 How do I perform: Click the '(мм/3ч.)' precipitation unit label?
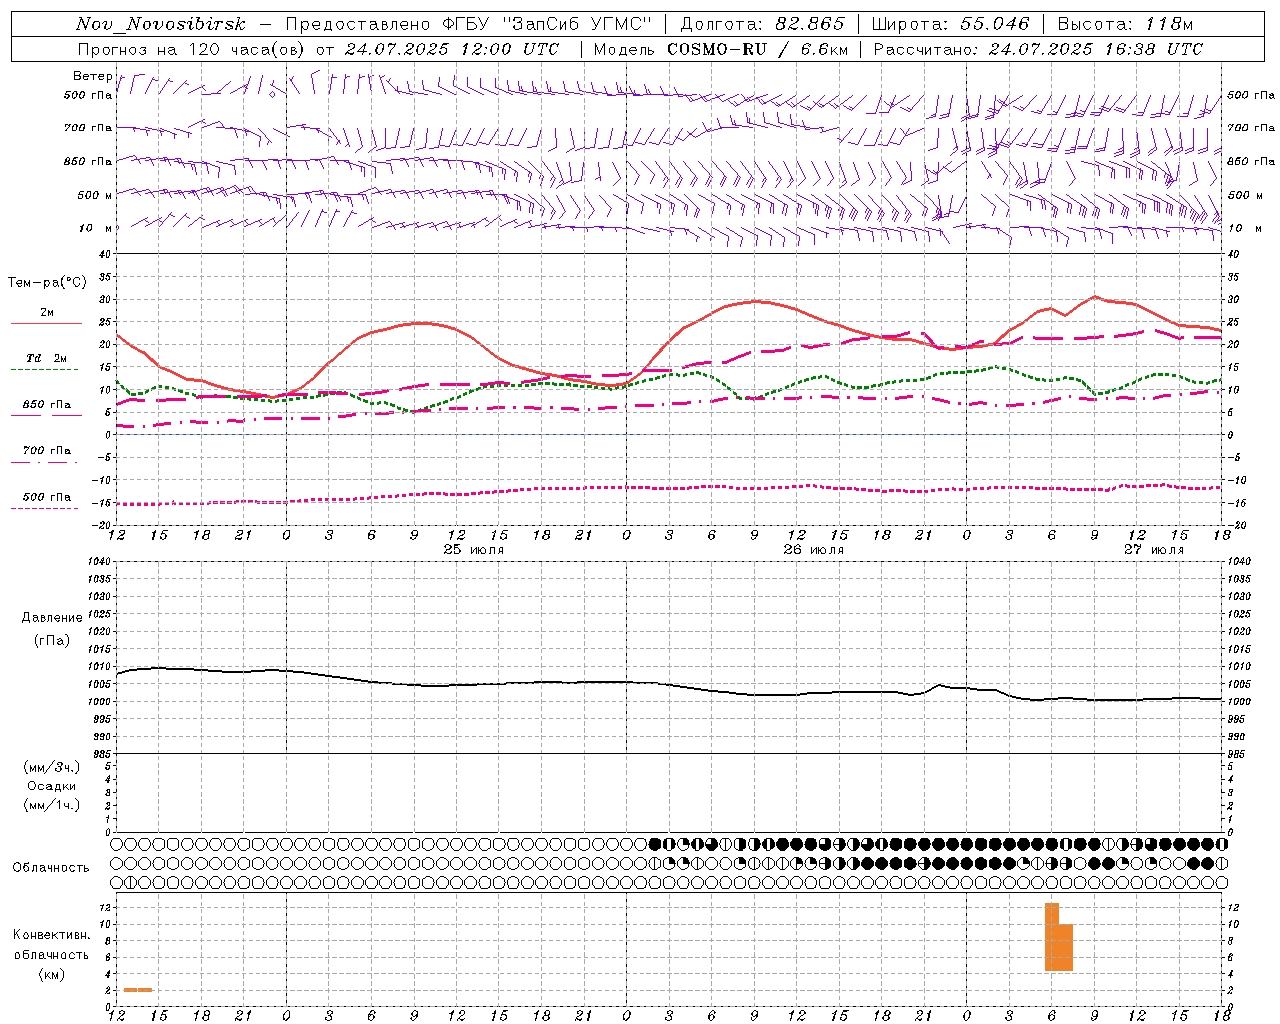point(52,767)
